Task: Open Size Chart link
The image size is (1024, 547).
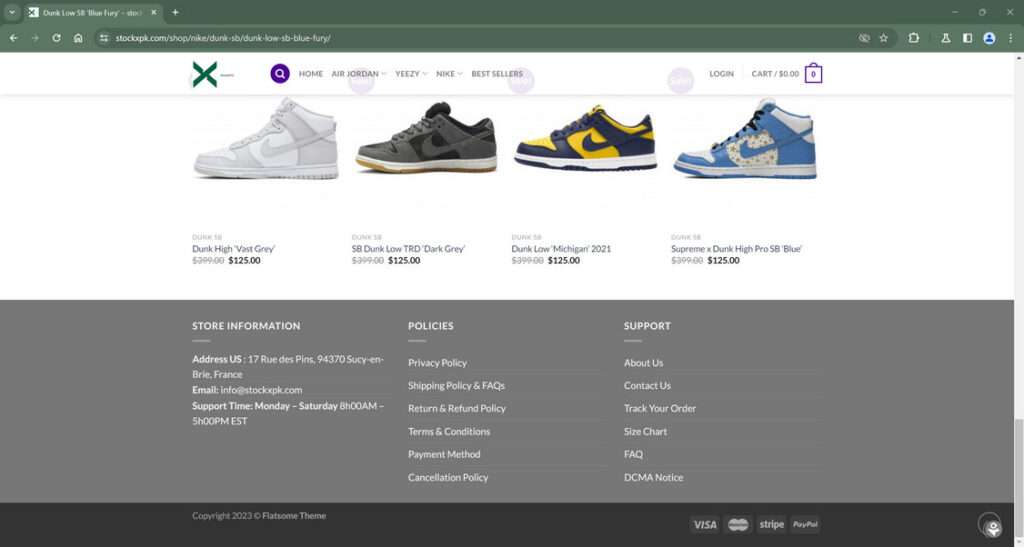Action: click(645, 431)
